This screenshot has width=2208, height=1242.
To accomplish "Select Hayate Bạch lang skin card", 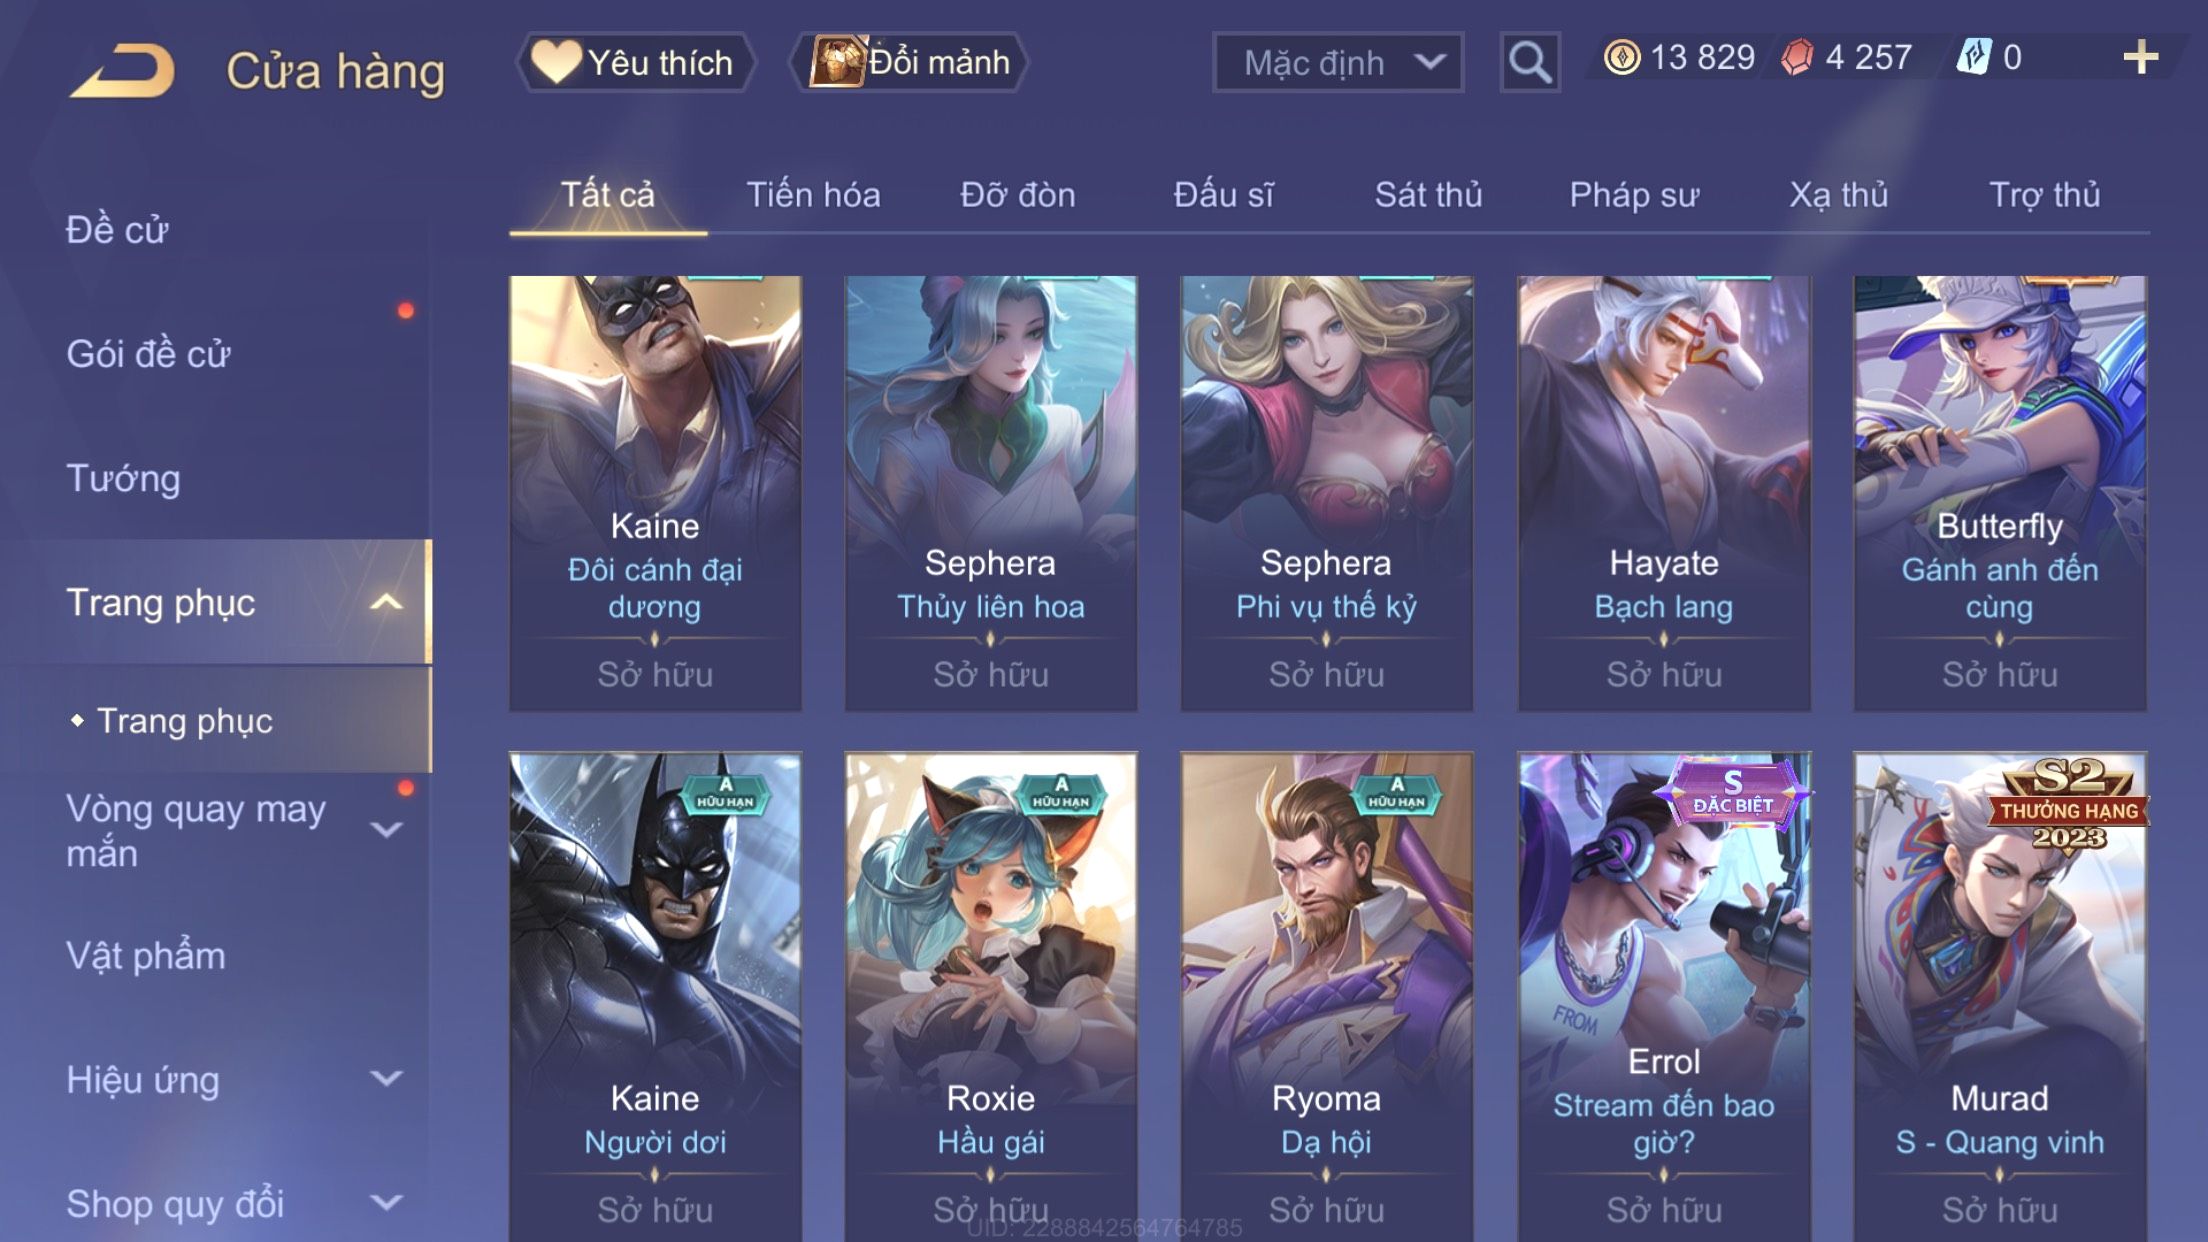I will [1663, 493].
